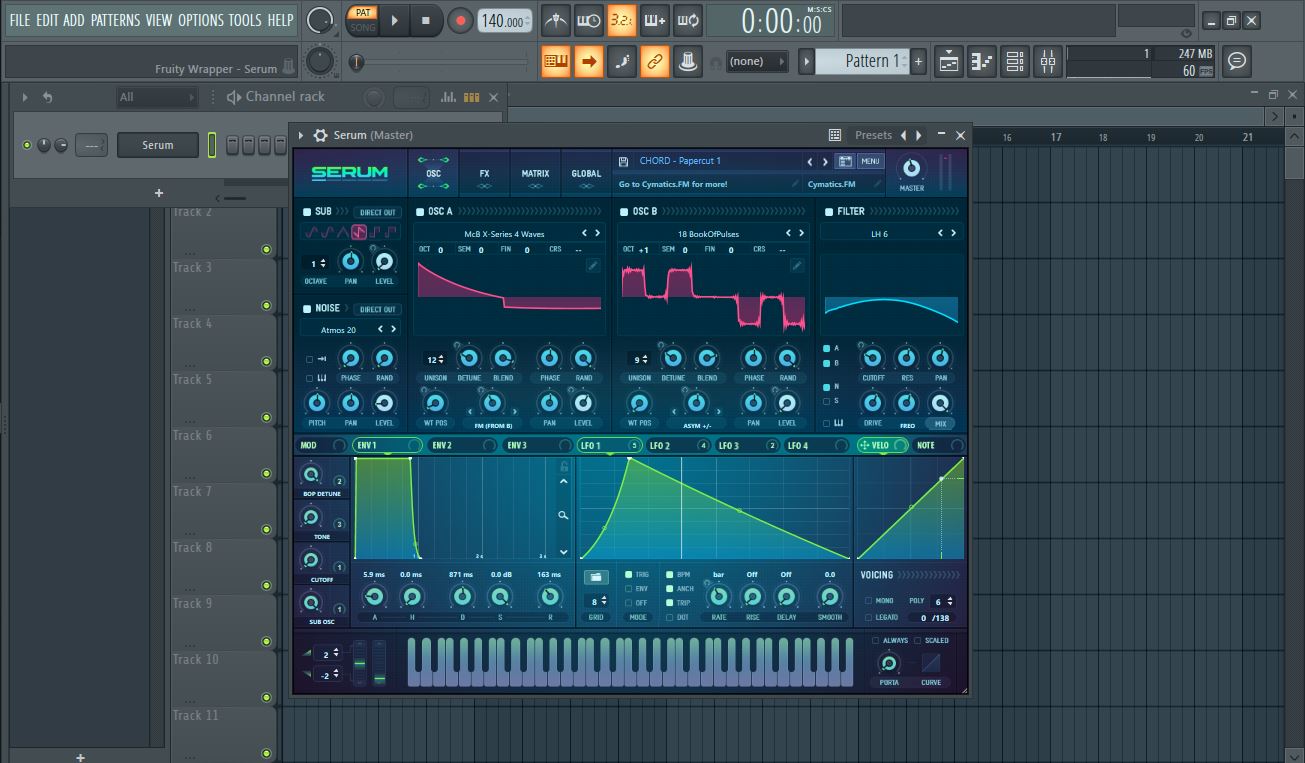Open the Piano roll view icon
The height and width of the screenshot is (763, 1305).
click(x=982, y=61)
